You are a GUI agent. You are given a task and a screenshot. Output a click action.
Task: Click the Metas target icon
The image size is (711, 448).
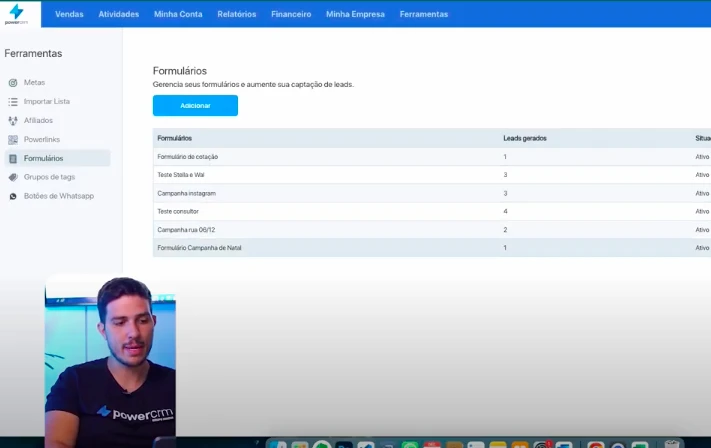pyautogui.click(x=13, y=83)
